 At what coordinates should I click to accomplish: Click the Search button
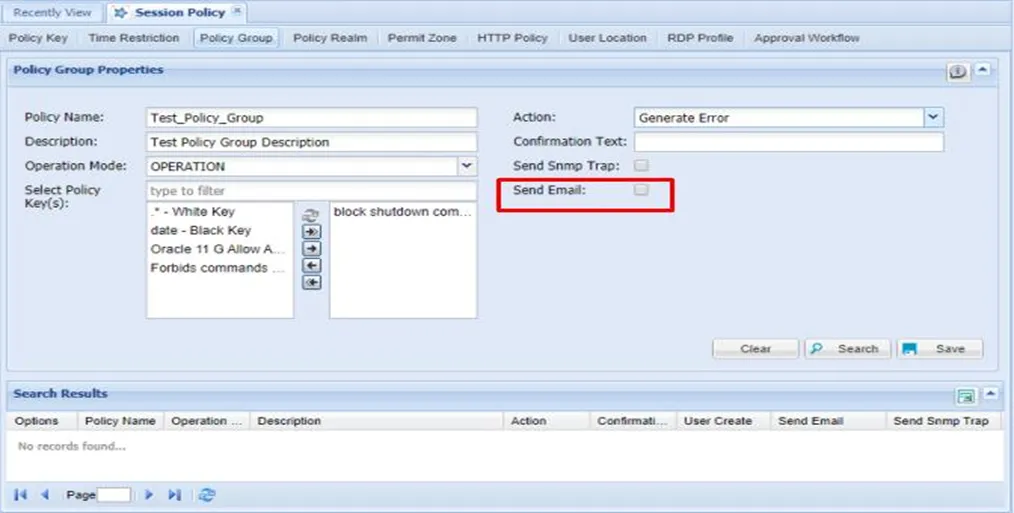(847, 349)
